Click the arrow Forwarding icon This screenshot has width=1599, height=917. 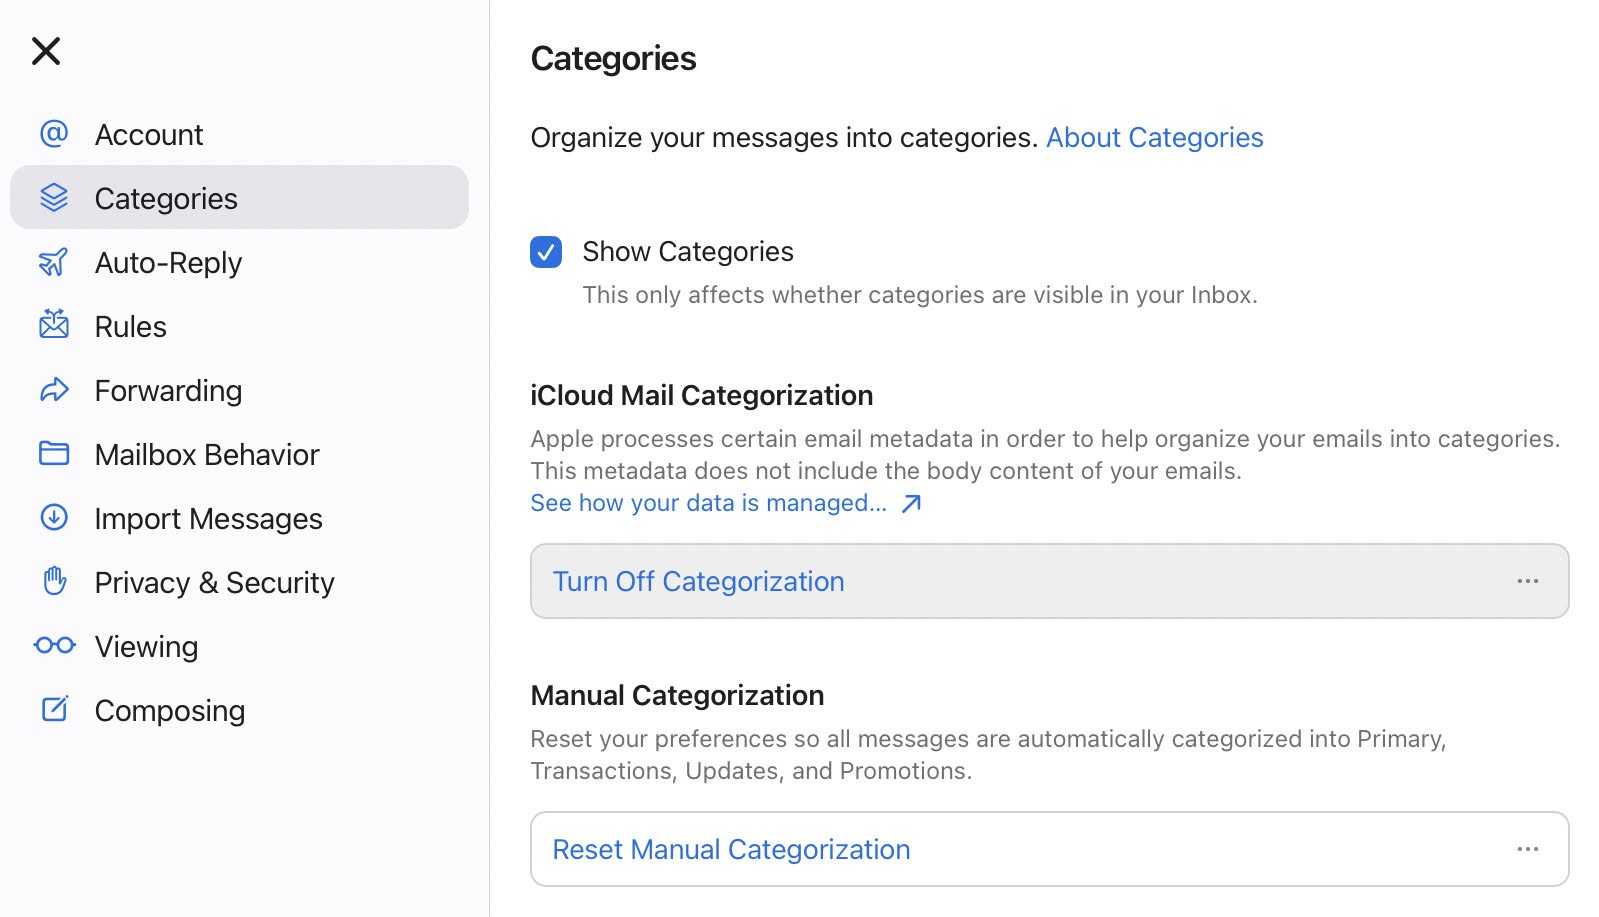click(x=54, y=390)
